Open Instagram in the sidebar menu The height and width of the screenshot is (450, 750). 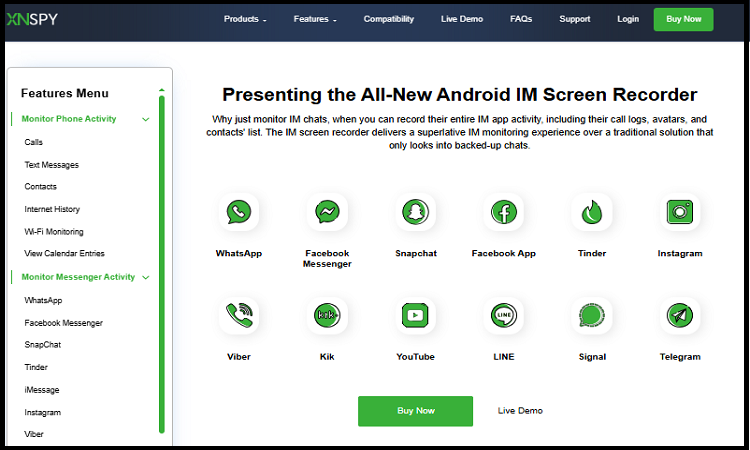tap(43, 412)
